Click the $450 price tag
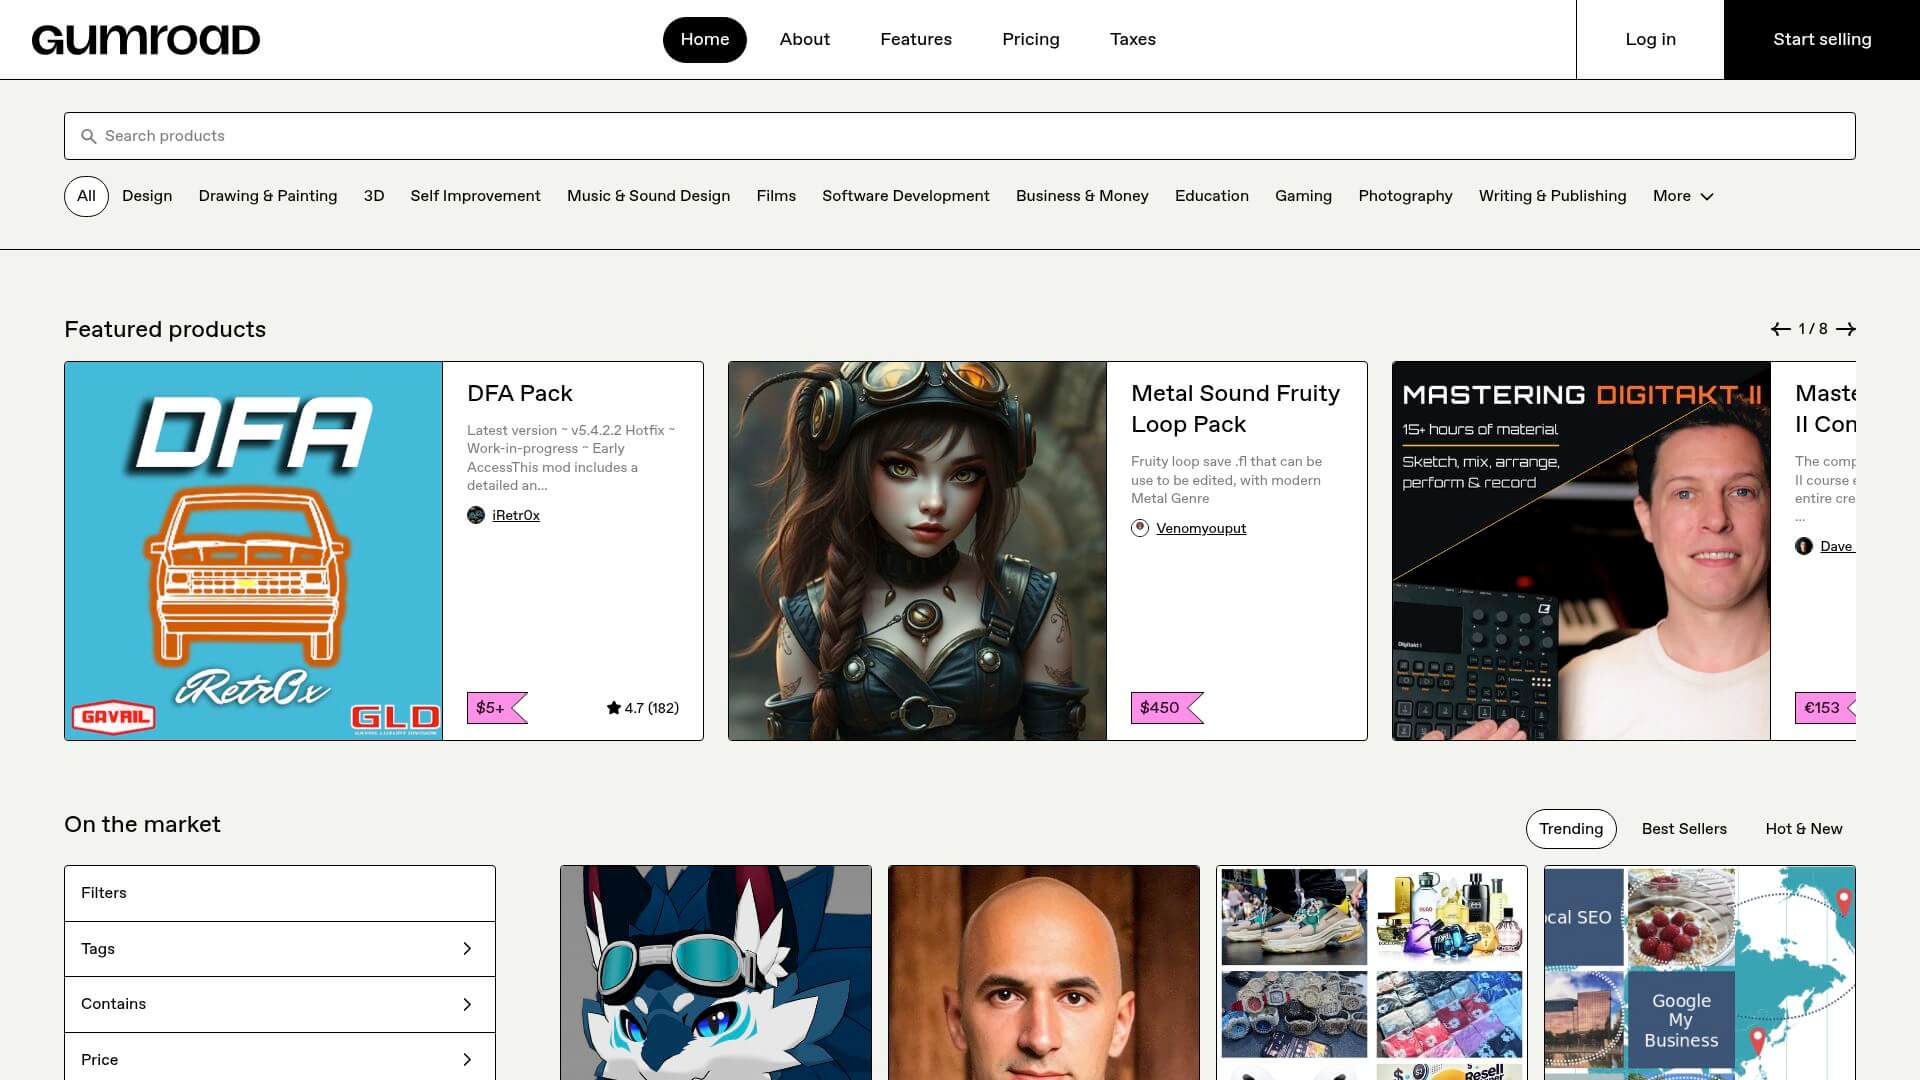 pos(1167,708)
